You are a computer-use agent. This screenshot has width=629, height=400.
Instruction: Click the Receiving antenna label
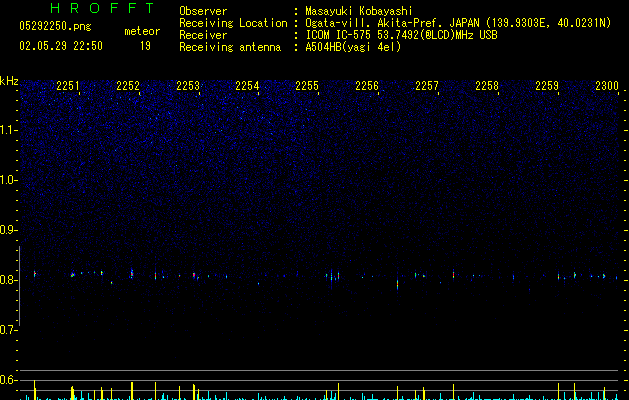230,47
